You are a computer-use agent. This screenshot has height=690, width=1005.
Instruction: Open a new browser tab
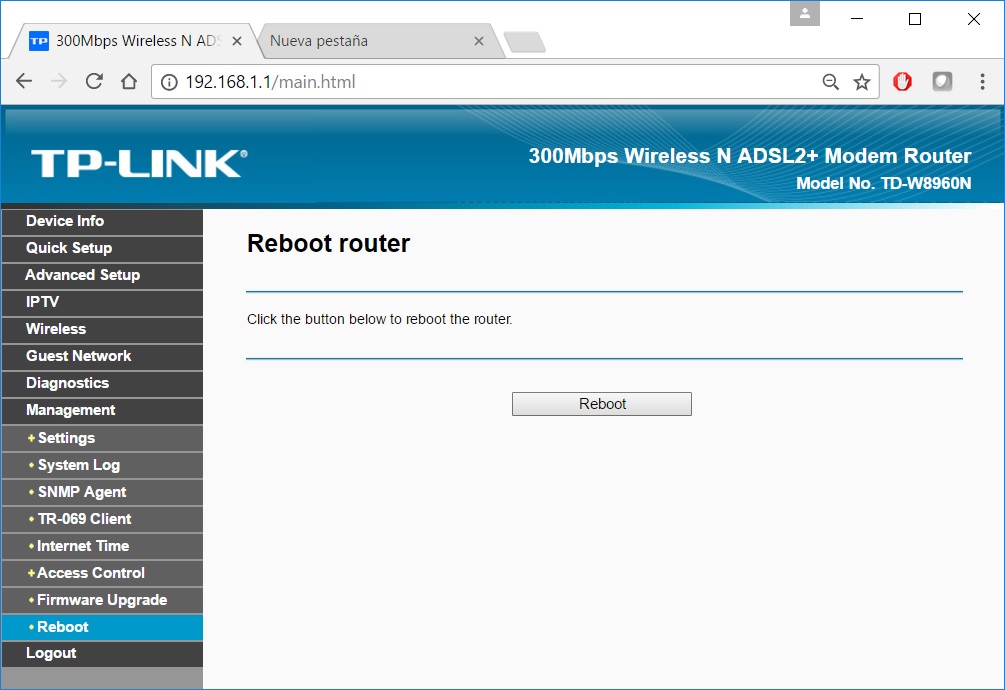525,42
